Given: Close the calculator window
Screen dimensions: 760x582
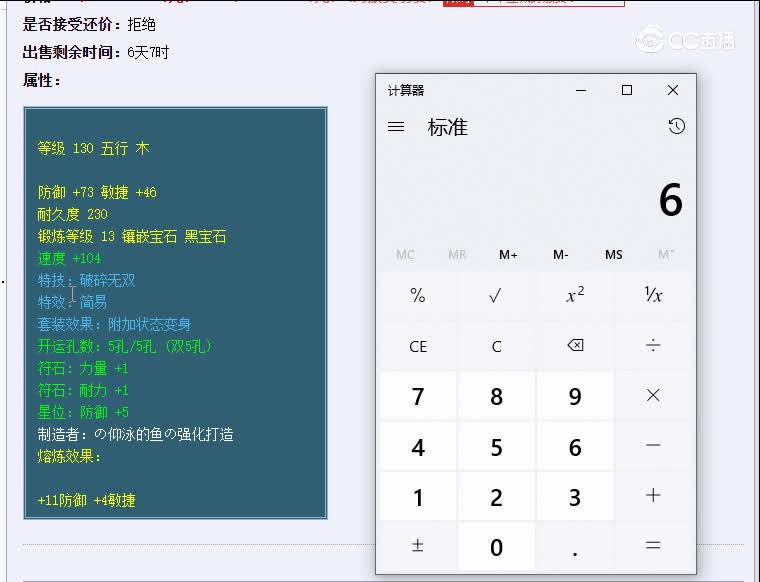Looking at the screenshot, I should point(673,90).
